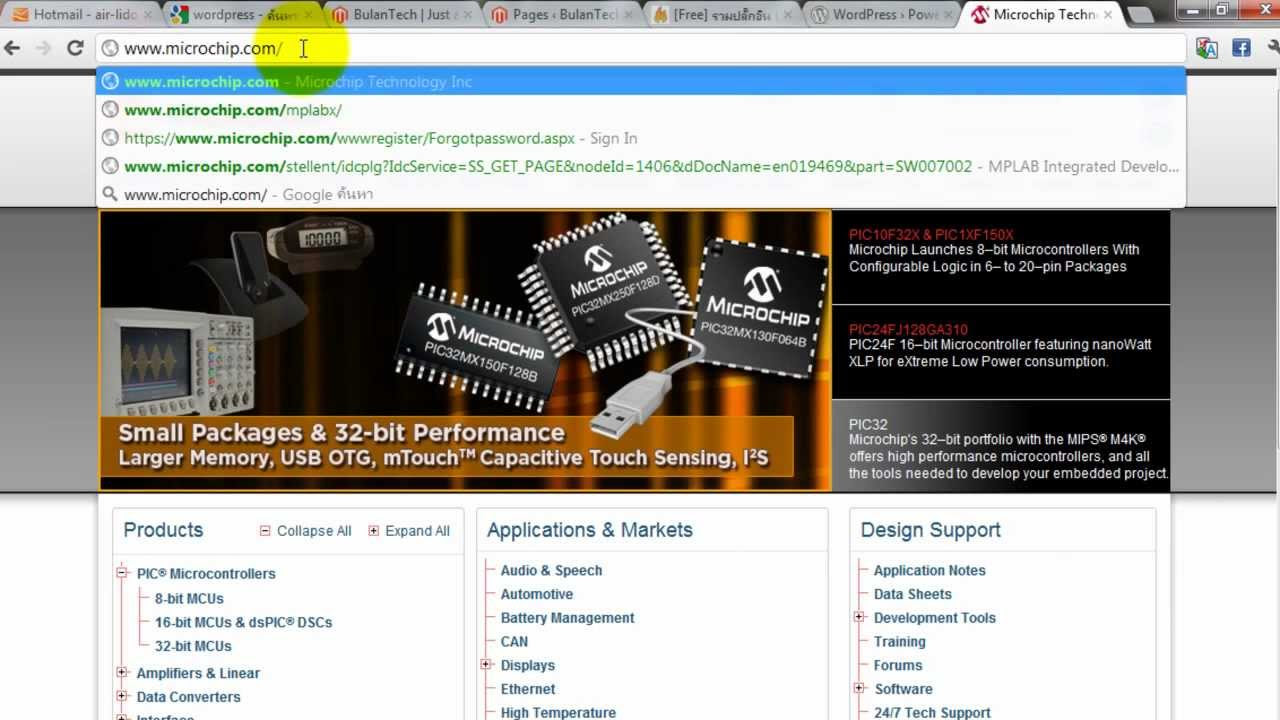Open the Amplifiers & Linear link
1280x720 pixels.
coord(198,673)
